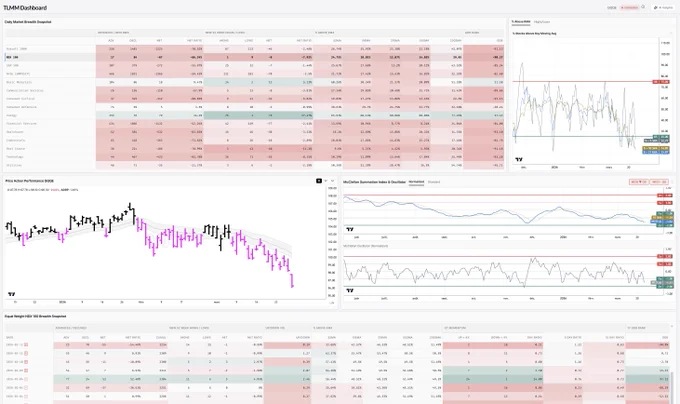Click the icon beside the top date in Equal Weight table
680x404 pixels.
[26, 345]
